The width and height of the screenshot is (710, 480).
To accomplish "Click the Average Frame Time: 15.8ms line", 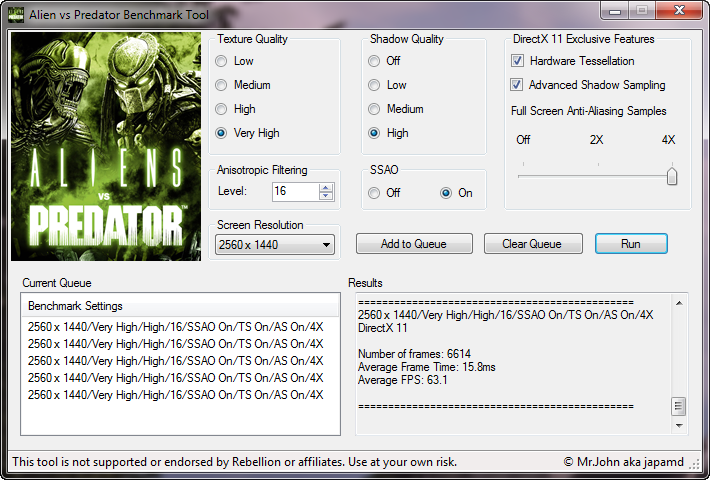I will (427, 367).
